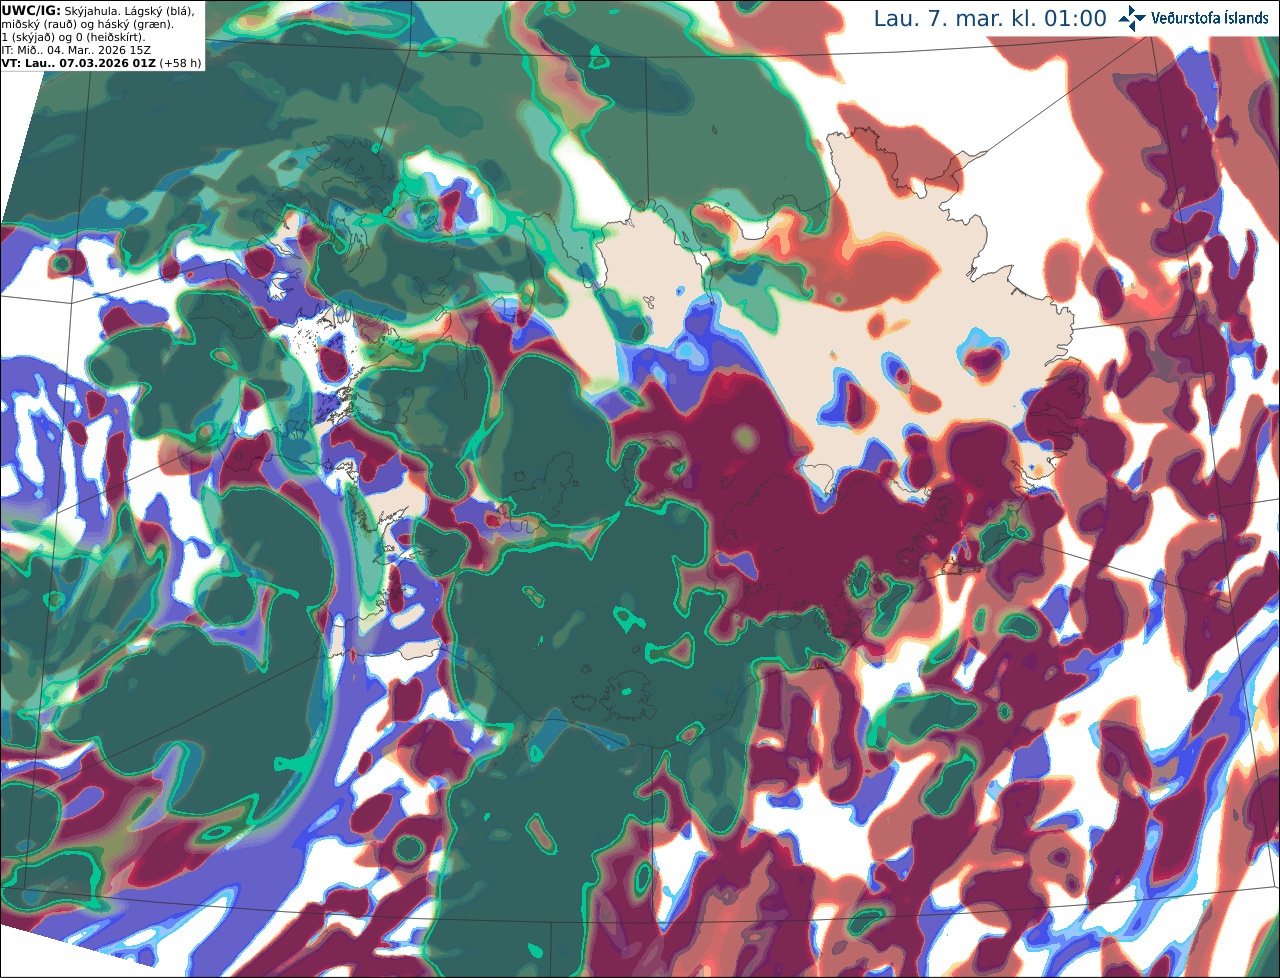Click the Veðurstofa Íslands logo icon

coord(1132,18)
